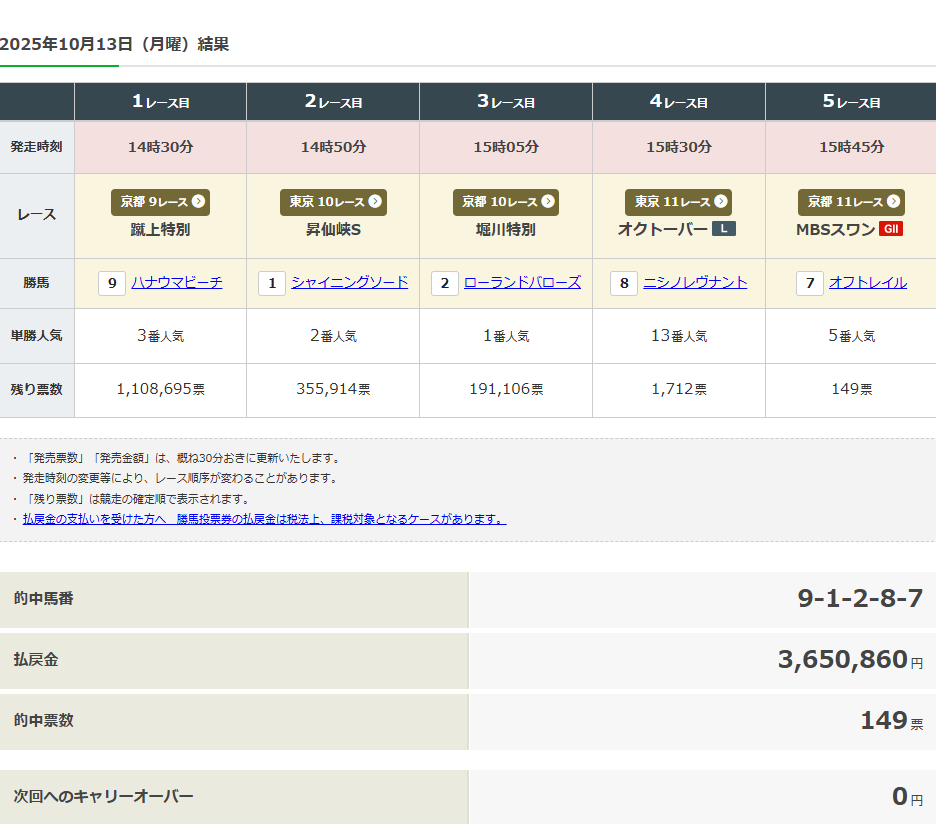This screenshot has width=936, height=824.
Task: Click the L badge next to オクトーバー
Action: click(723, 229)
